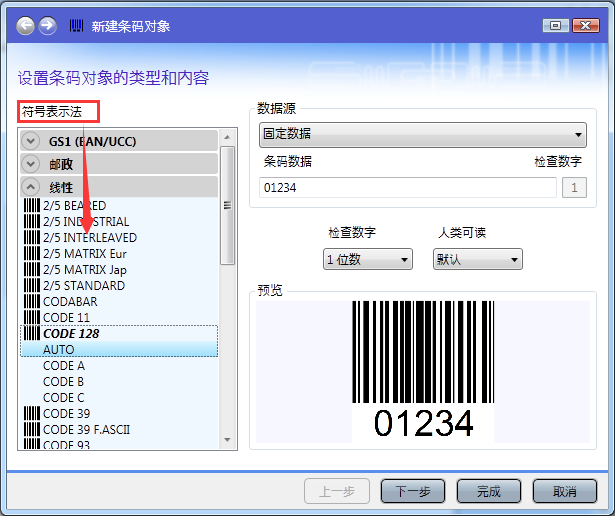
Task: Click the 取消 button
Action: [x=564, y=491]
